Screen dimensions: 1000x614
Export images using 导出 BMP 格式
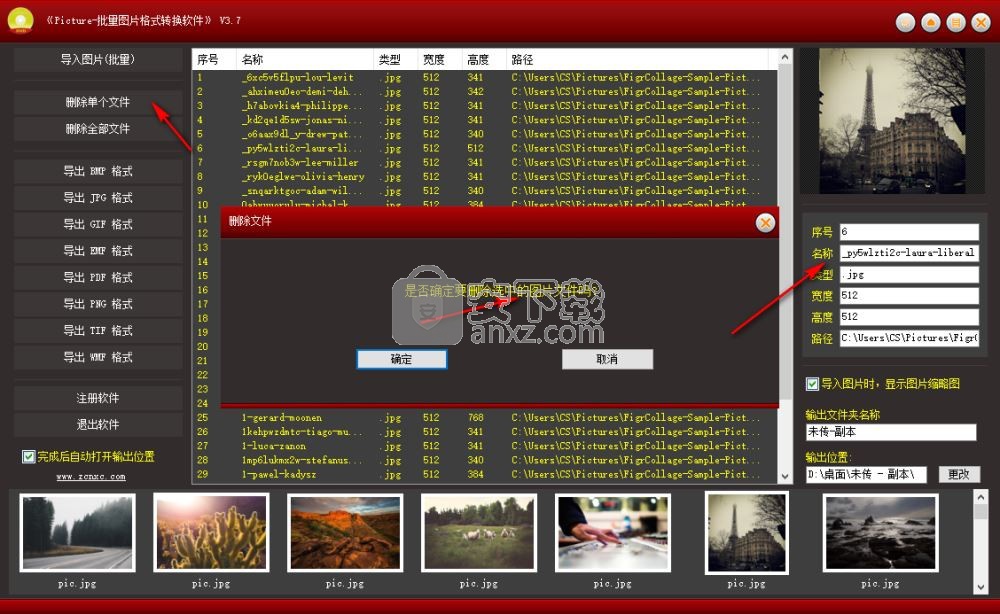point(98,171)
